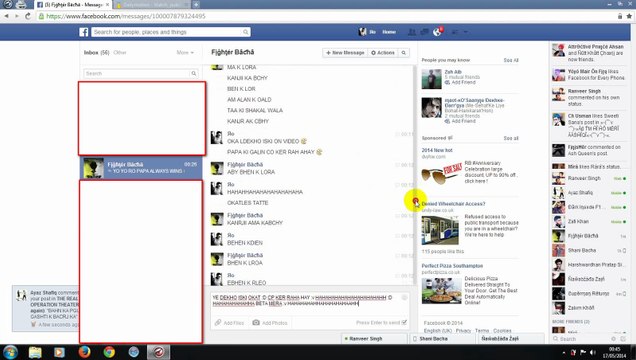636x360 pixels.
Task: Open the emoticon picker in message box
Action: point(404,298)
